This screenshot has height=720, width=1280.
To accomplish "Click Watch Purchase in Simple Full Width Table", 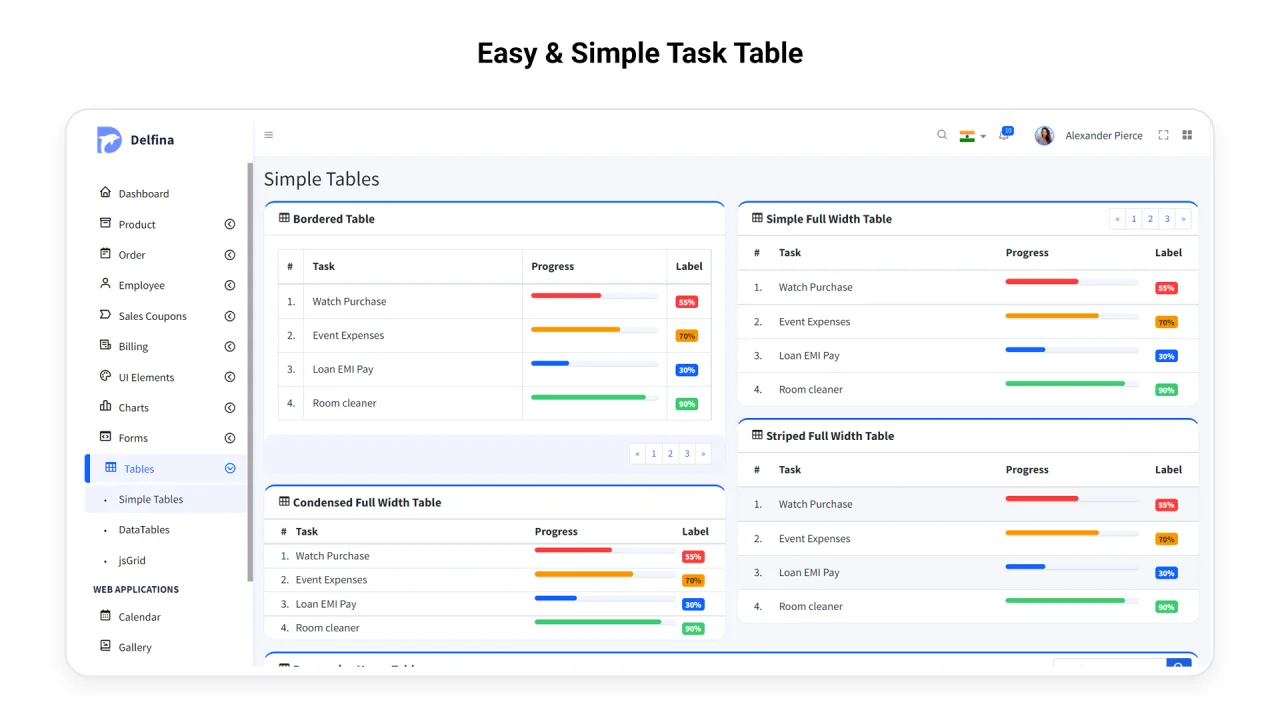I will (x=816, y=287).
